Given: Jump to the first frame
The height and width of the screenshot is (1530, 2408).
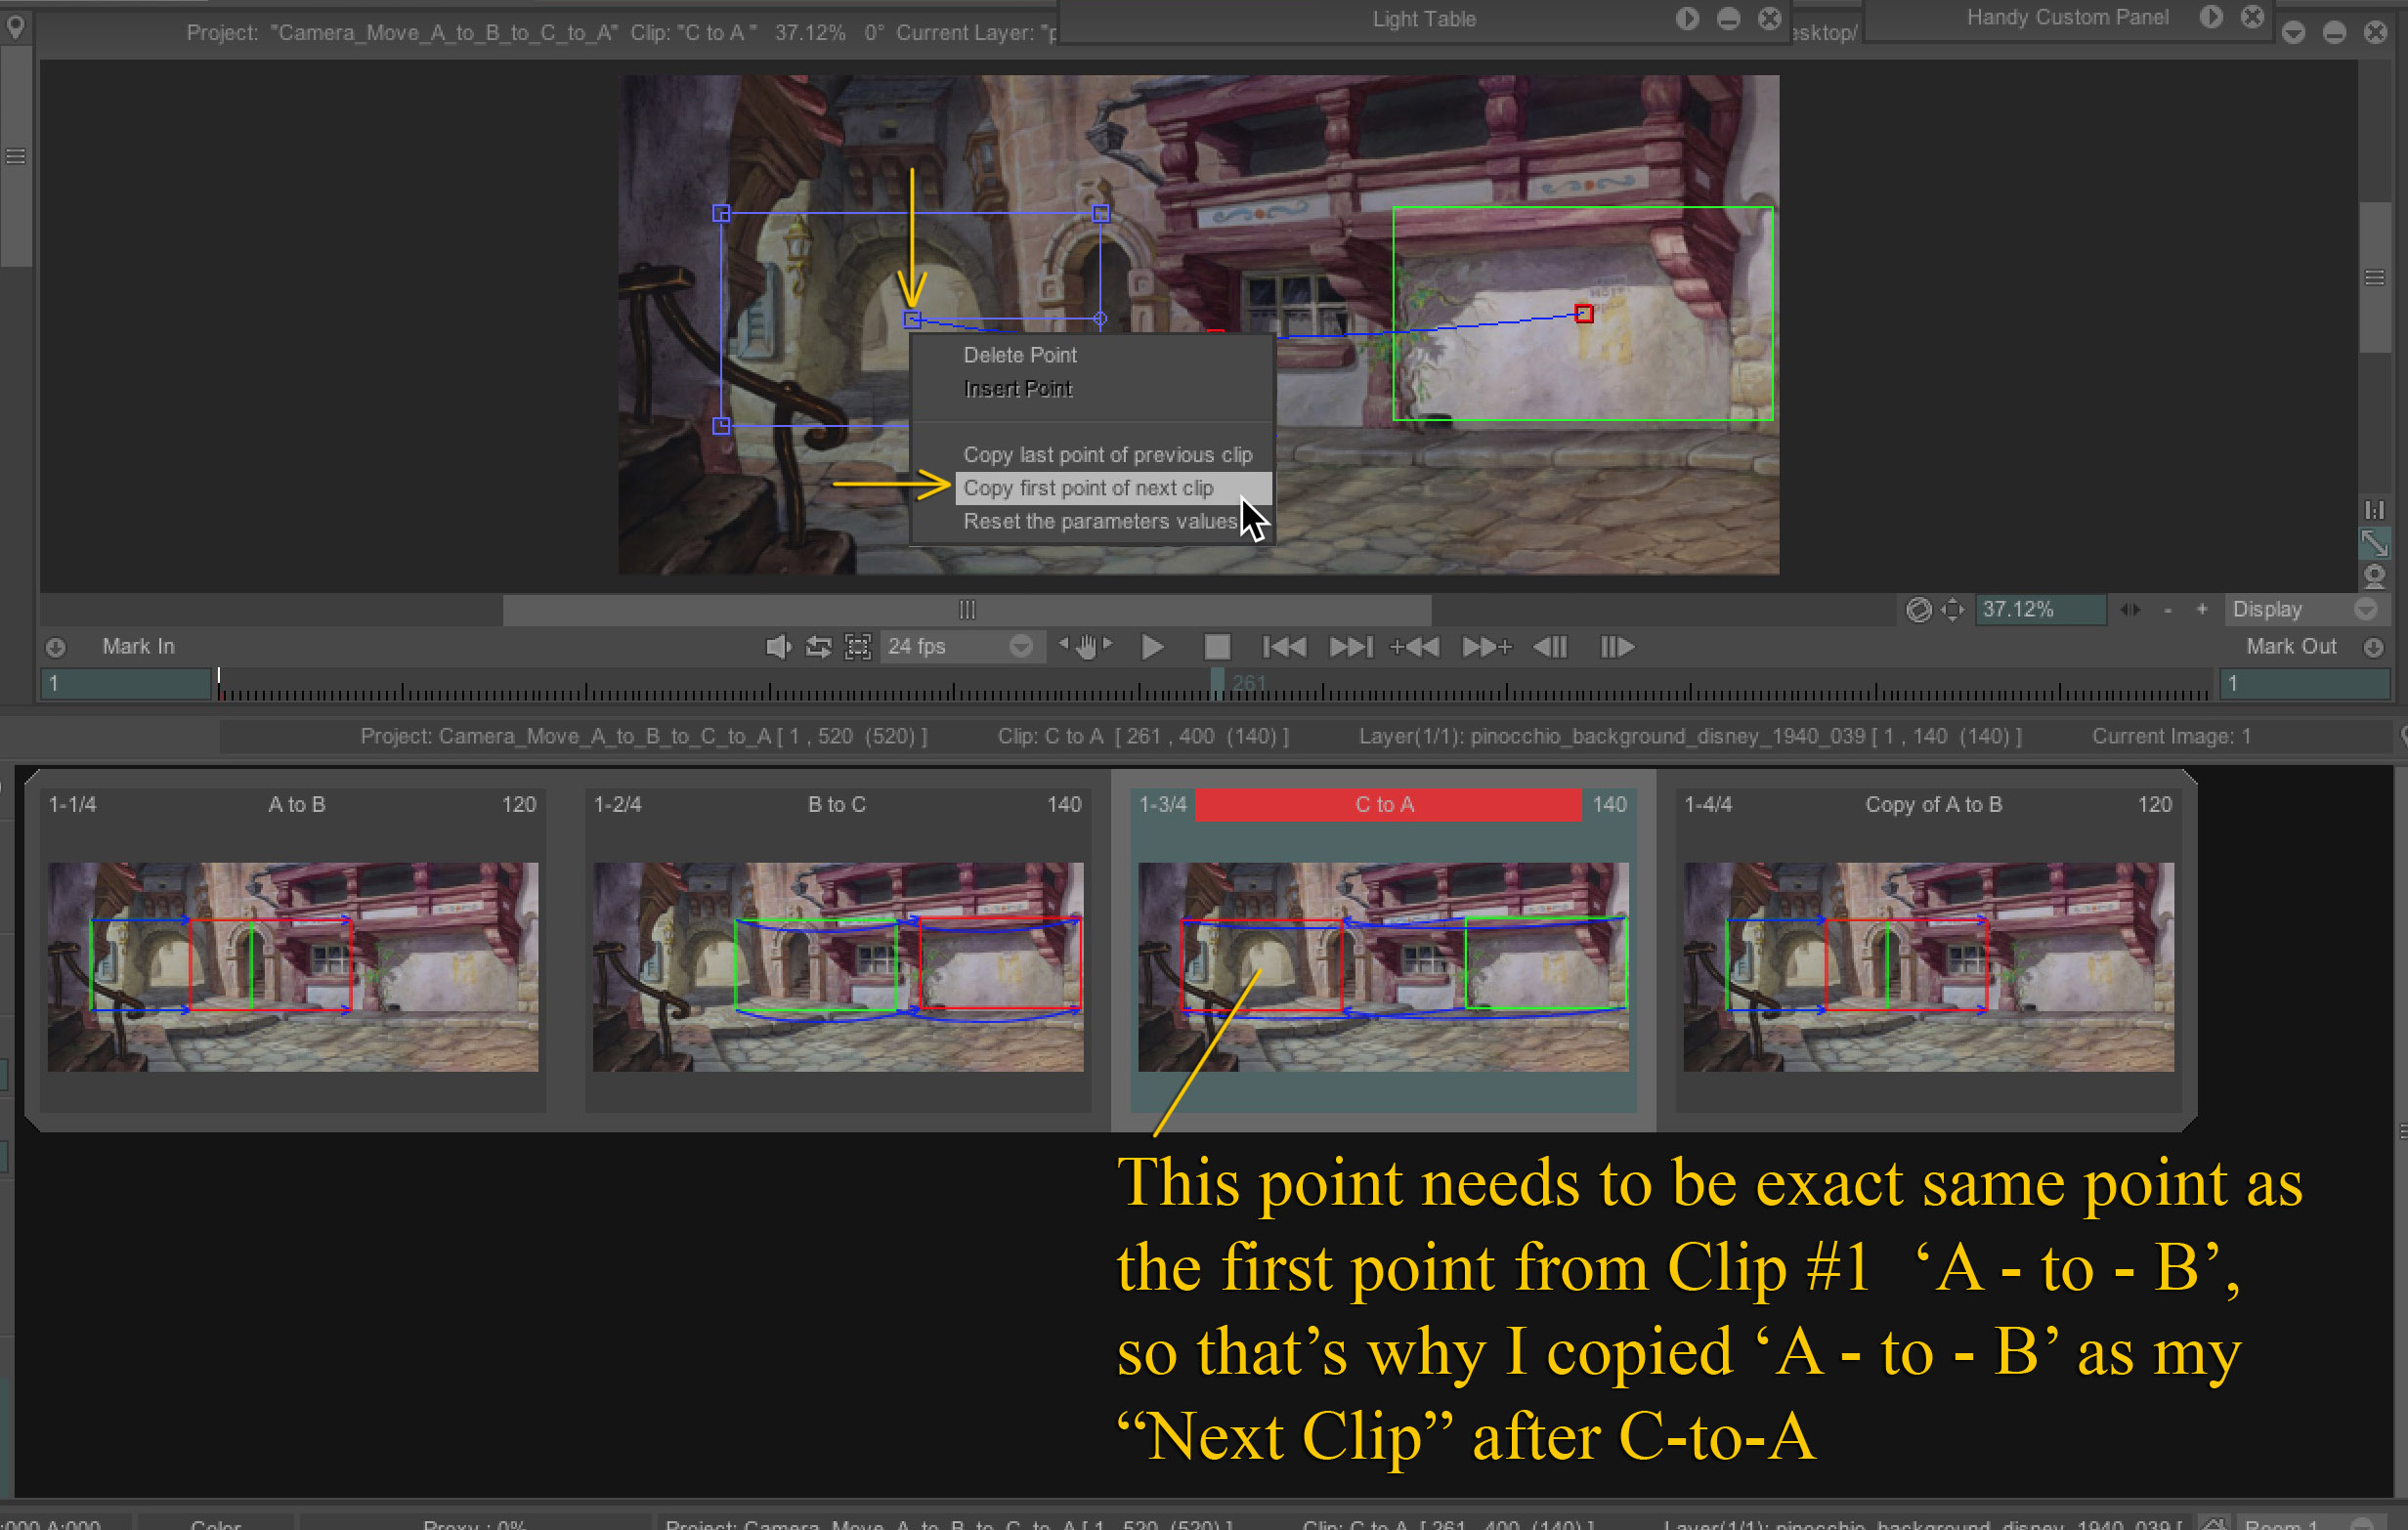Looking at the screenshot, I should coord(1284,647).
